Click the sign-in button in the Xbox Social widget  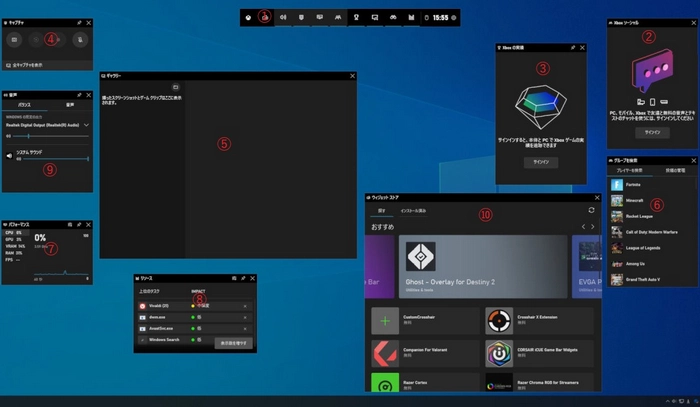[x=652, y=133]
